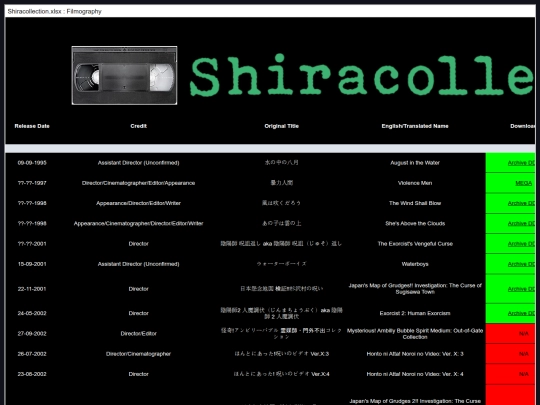
Task: Open Archive link for She's Above the Clouds
Action: pyautogui.click(x=521, y=224)
